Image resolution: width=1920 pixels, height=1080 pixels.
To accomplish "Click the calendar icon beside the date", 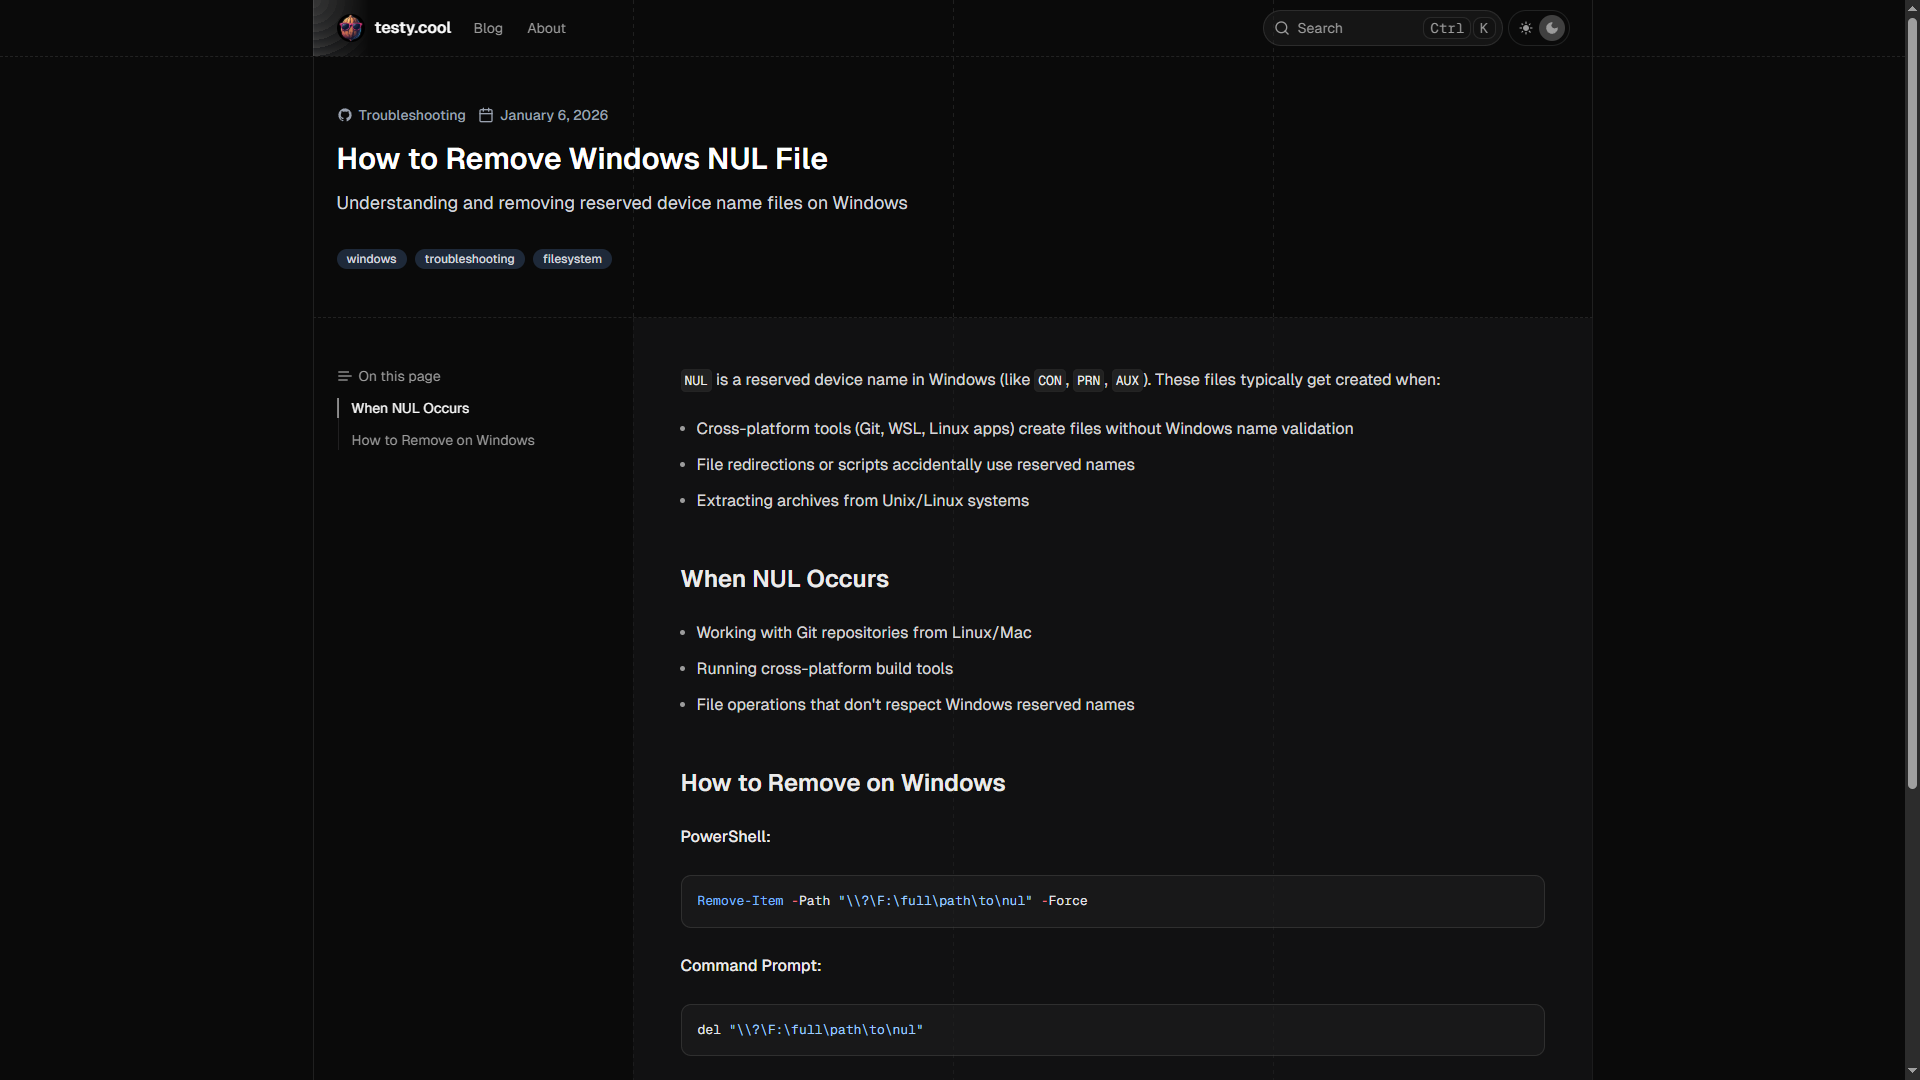I will (486, 115).
